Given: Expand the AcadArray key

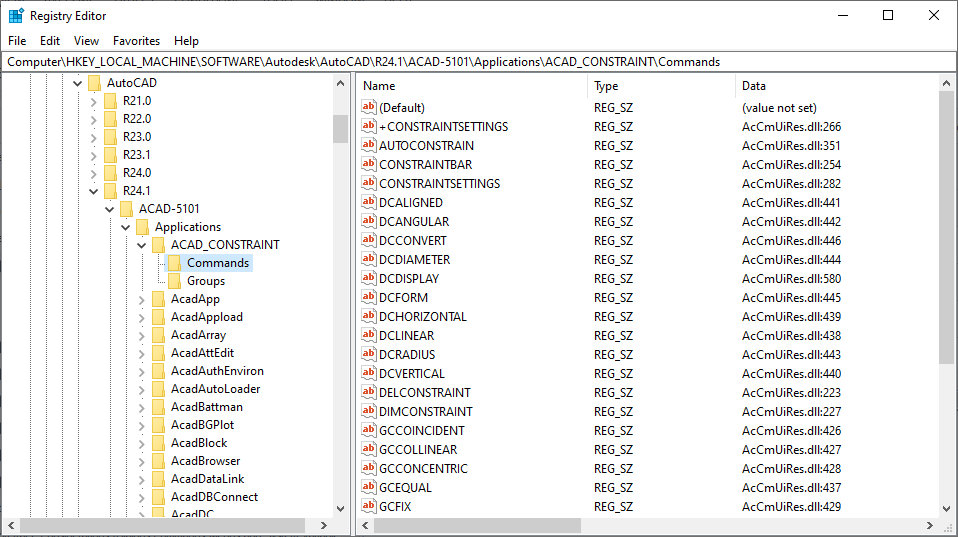Looking at the screenshot, I should coord(142,335).
